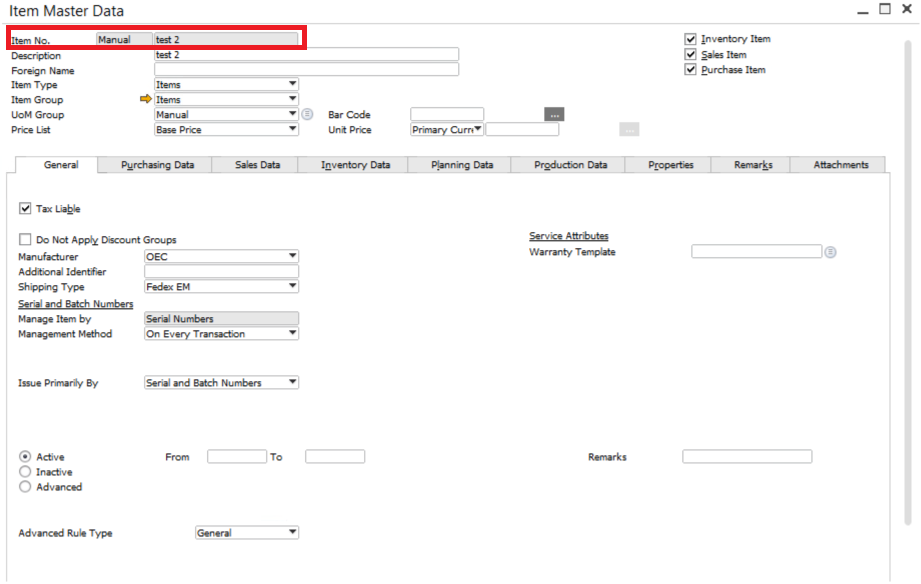The width and height of the screenshot is (921, 584).
Task: Choose the Advanced status option
Action: [23, 487]
